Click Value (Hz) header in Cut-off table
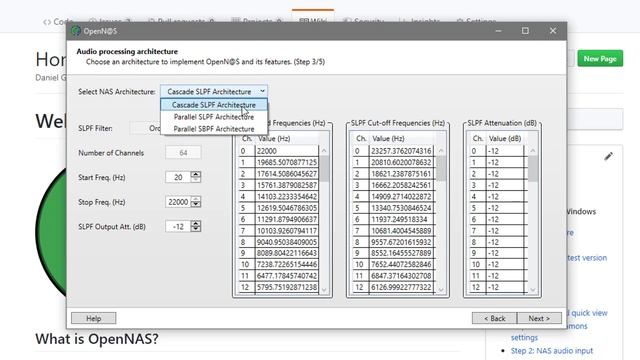 pyautogui.click(x=388, y=138)
